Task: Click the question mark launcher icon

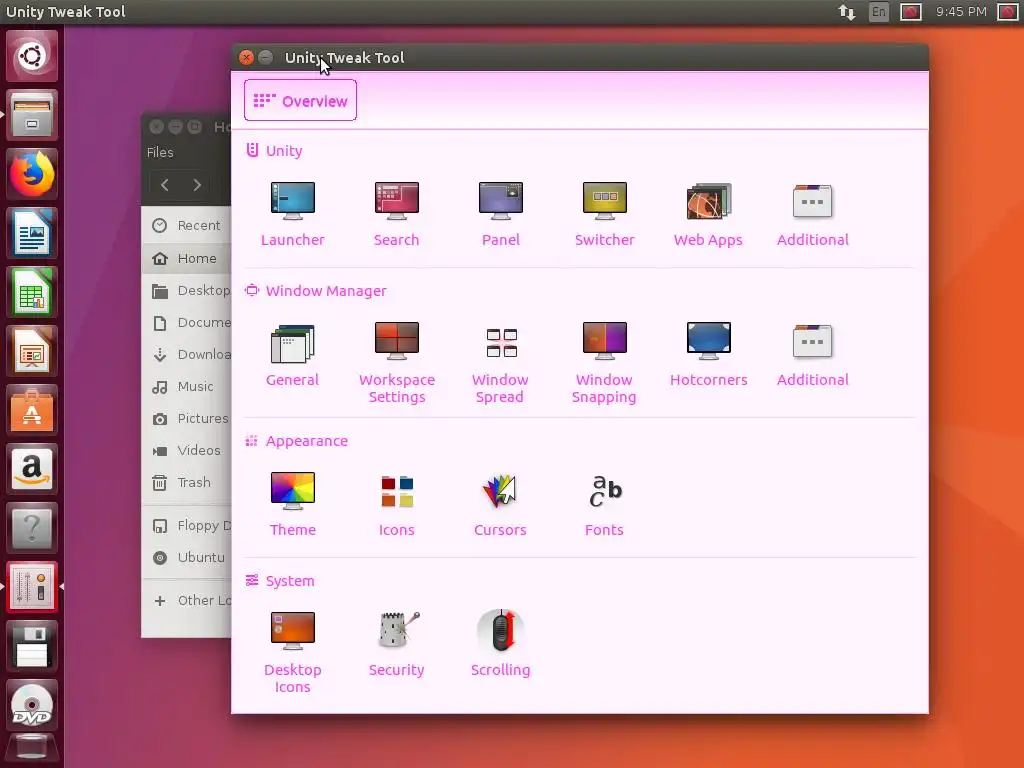Action: [x=31, y=528]
